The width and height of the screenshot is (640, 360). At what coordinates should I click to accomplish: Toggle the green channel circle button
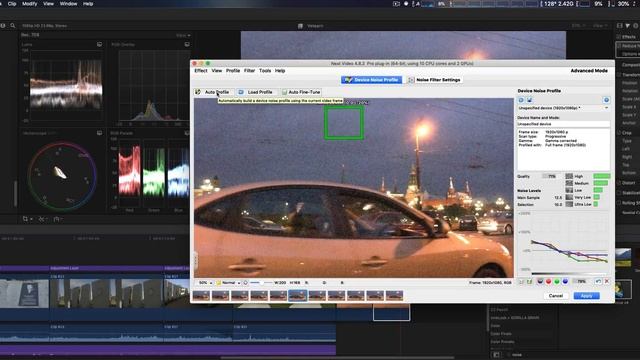[x=557, y=282]
